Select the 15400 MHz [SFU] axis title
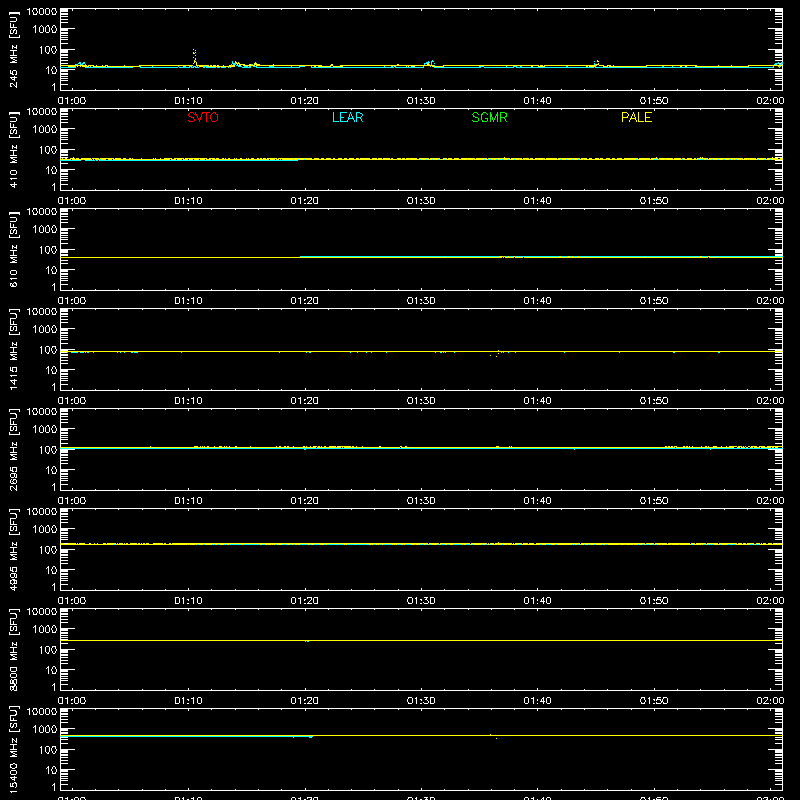 [14, 750]
